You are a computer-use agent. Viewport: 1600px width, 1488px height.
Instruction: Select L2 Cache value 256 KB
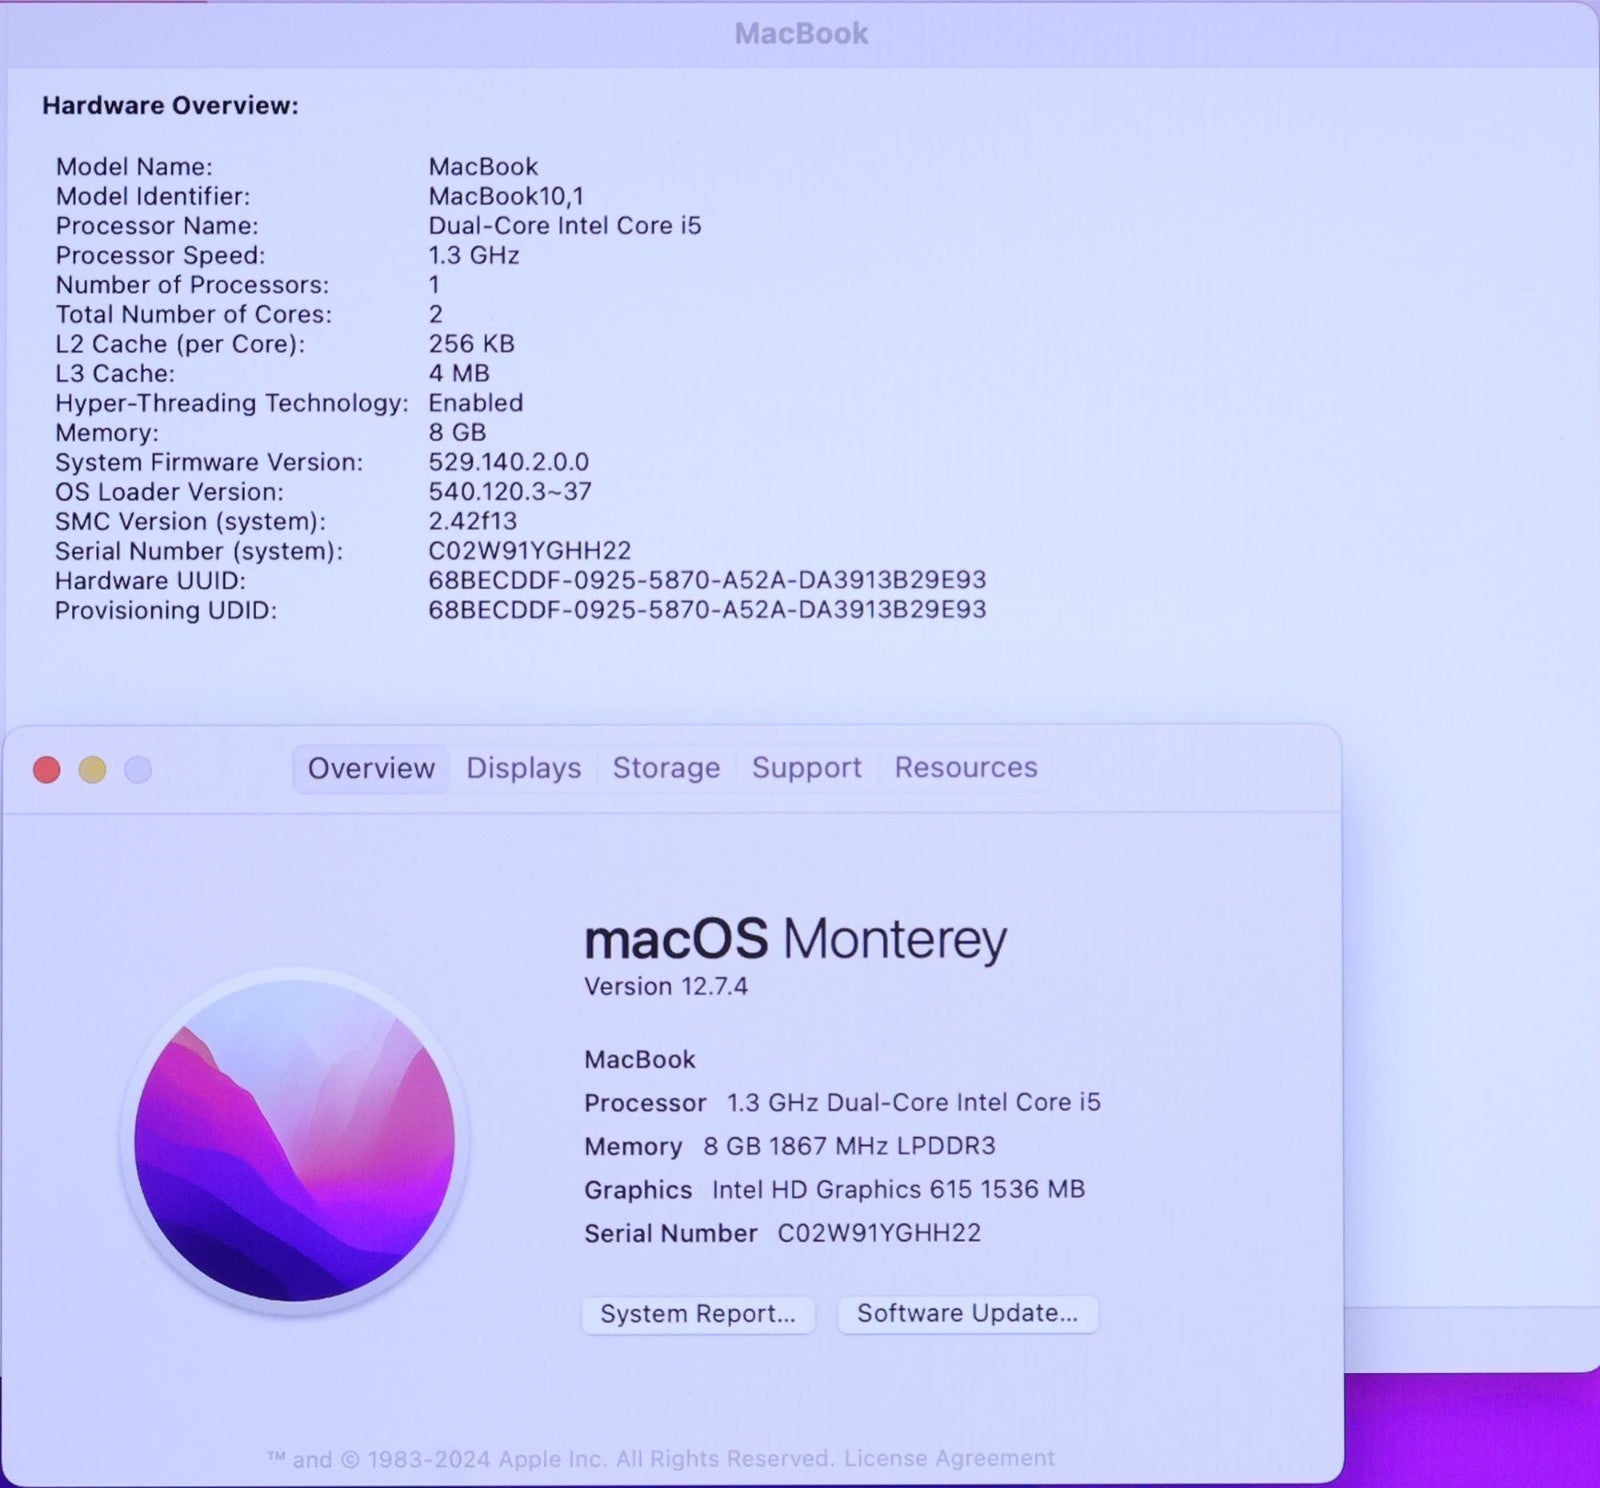(x=471, y=344)
